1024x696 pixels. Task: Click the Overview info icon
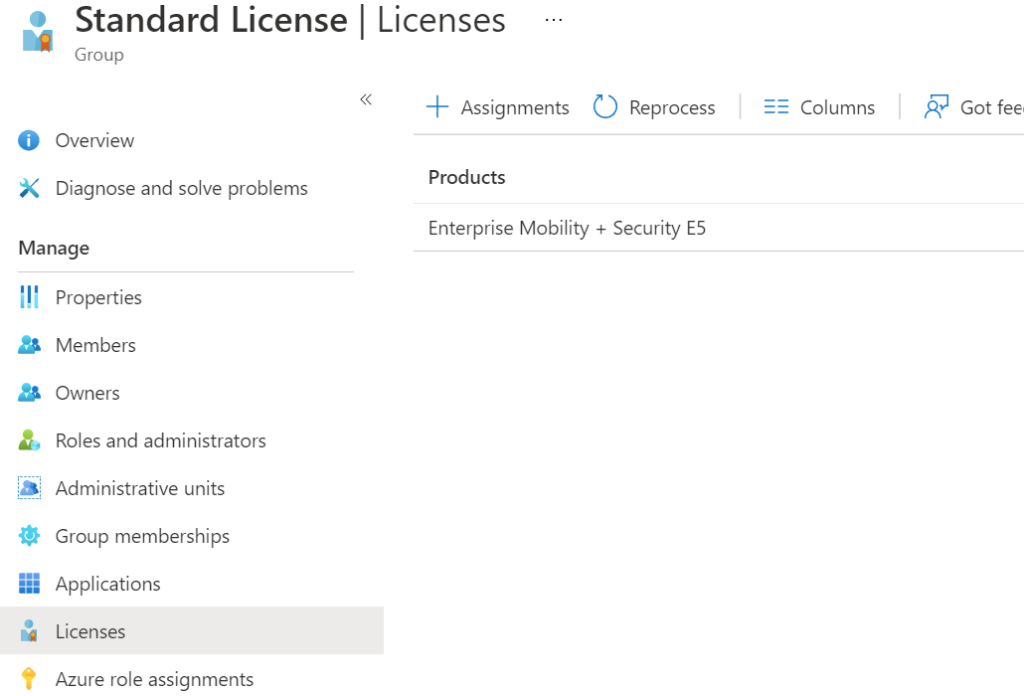(x=29, y=140)
